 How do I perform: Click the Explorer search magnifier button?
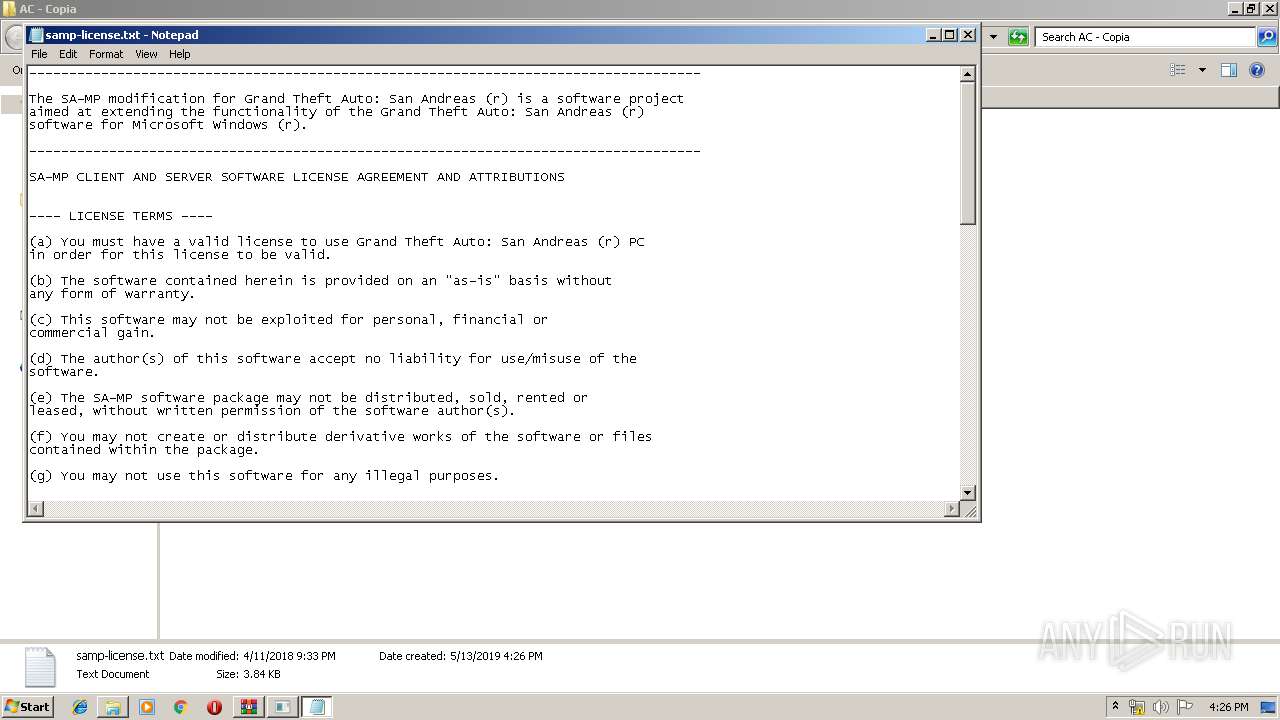pos(1267,37)
